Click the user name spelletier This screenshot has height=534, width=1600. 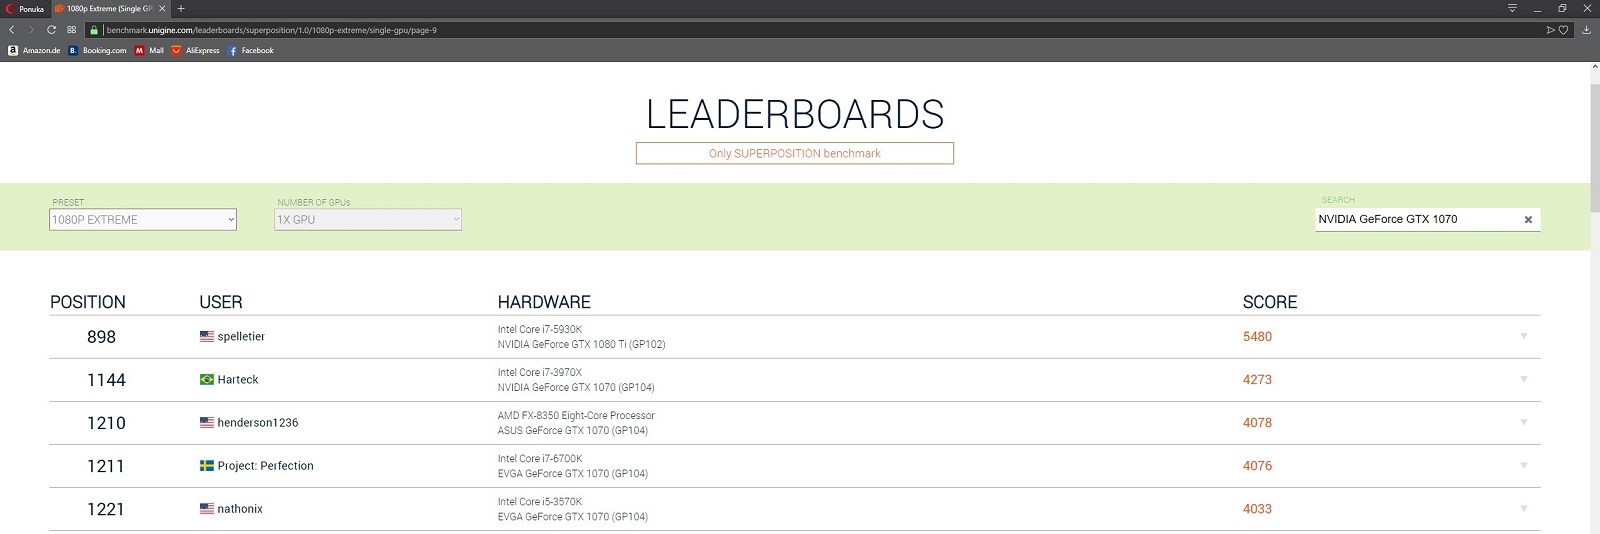pos(241,337)
